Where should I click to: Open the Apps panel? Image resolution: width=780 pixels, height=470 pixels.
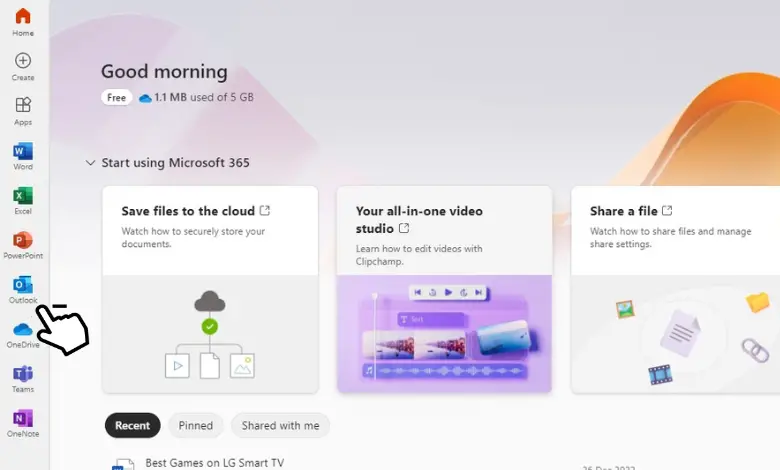(23, 111)
